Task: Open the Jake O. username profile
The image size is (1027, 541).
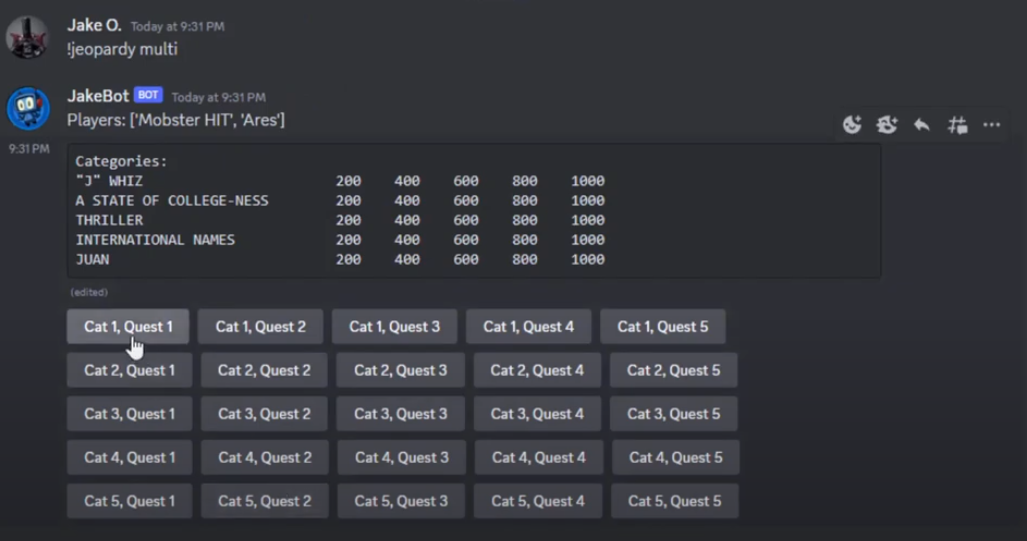Action: (x=94, y=25)
